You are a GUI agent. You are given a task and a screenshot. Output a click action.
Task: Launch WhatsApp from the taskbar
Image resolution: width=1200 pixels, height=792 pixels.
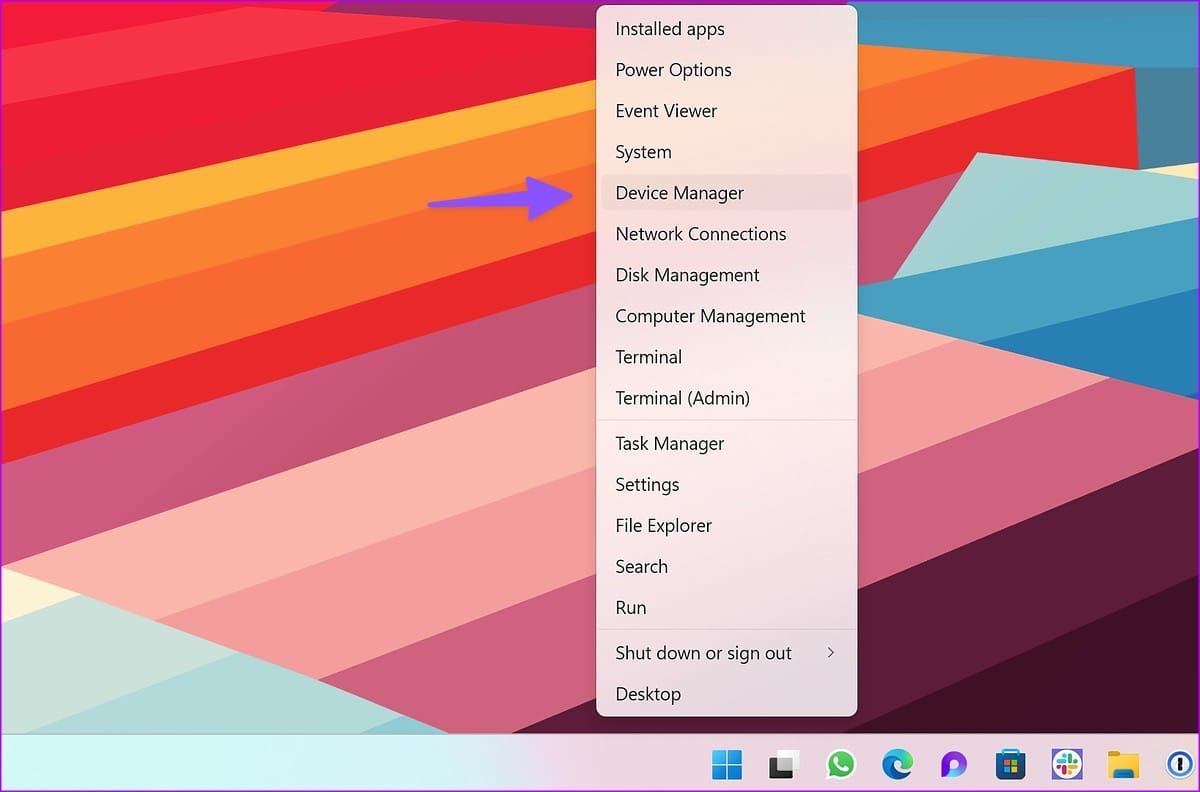(x=841, y=765)
